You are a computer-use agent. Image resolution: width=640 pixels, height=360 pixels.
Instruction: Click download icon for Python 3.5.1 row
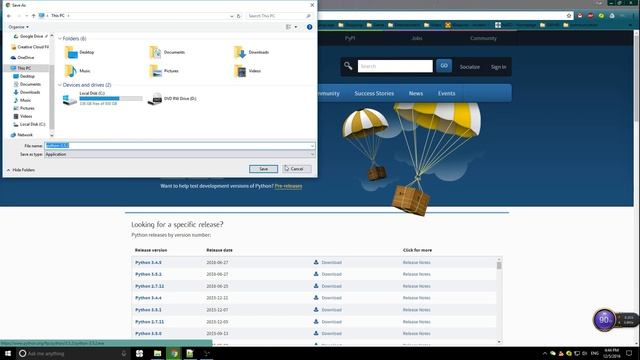coord(316,309)
